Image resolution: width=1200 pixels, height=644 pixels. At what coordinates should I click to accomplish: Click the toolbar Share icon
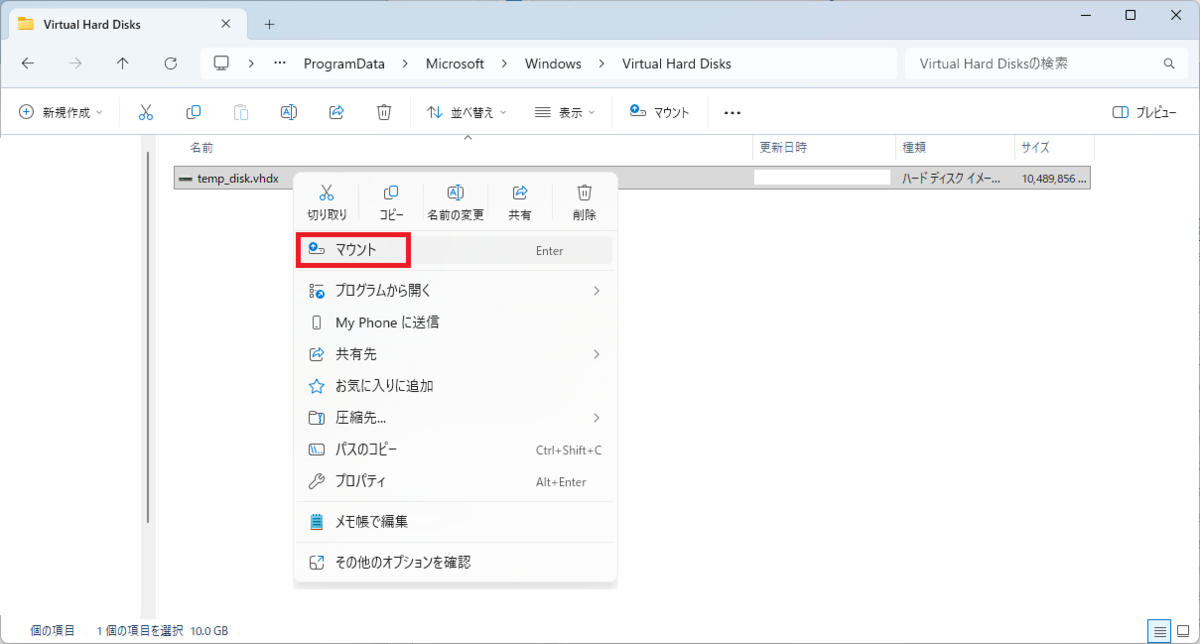click(336, 112)
